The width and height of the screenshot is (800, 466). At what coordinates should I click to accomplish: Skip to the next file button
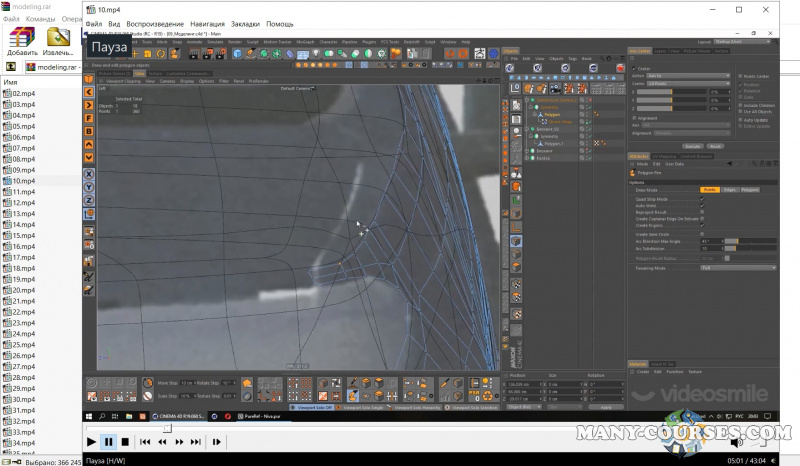pos(197,441)
